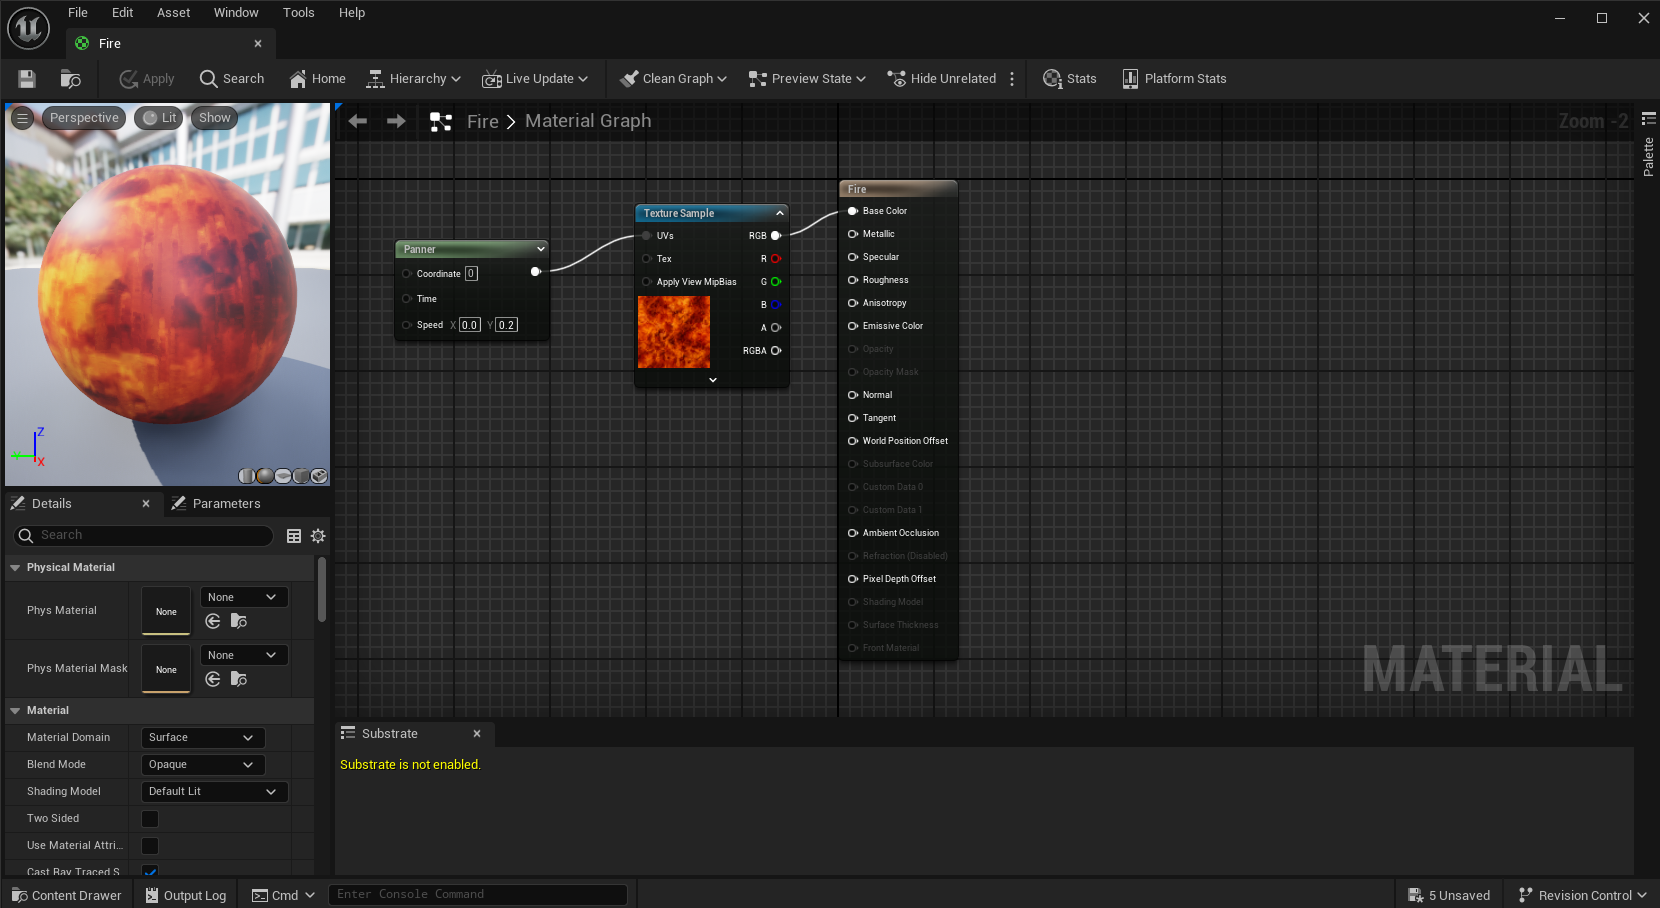
Task: Toggle material Stats
Action: 1070,79
